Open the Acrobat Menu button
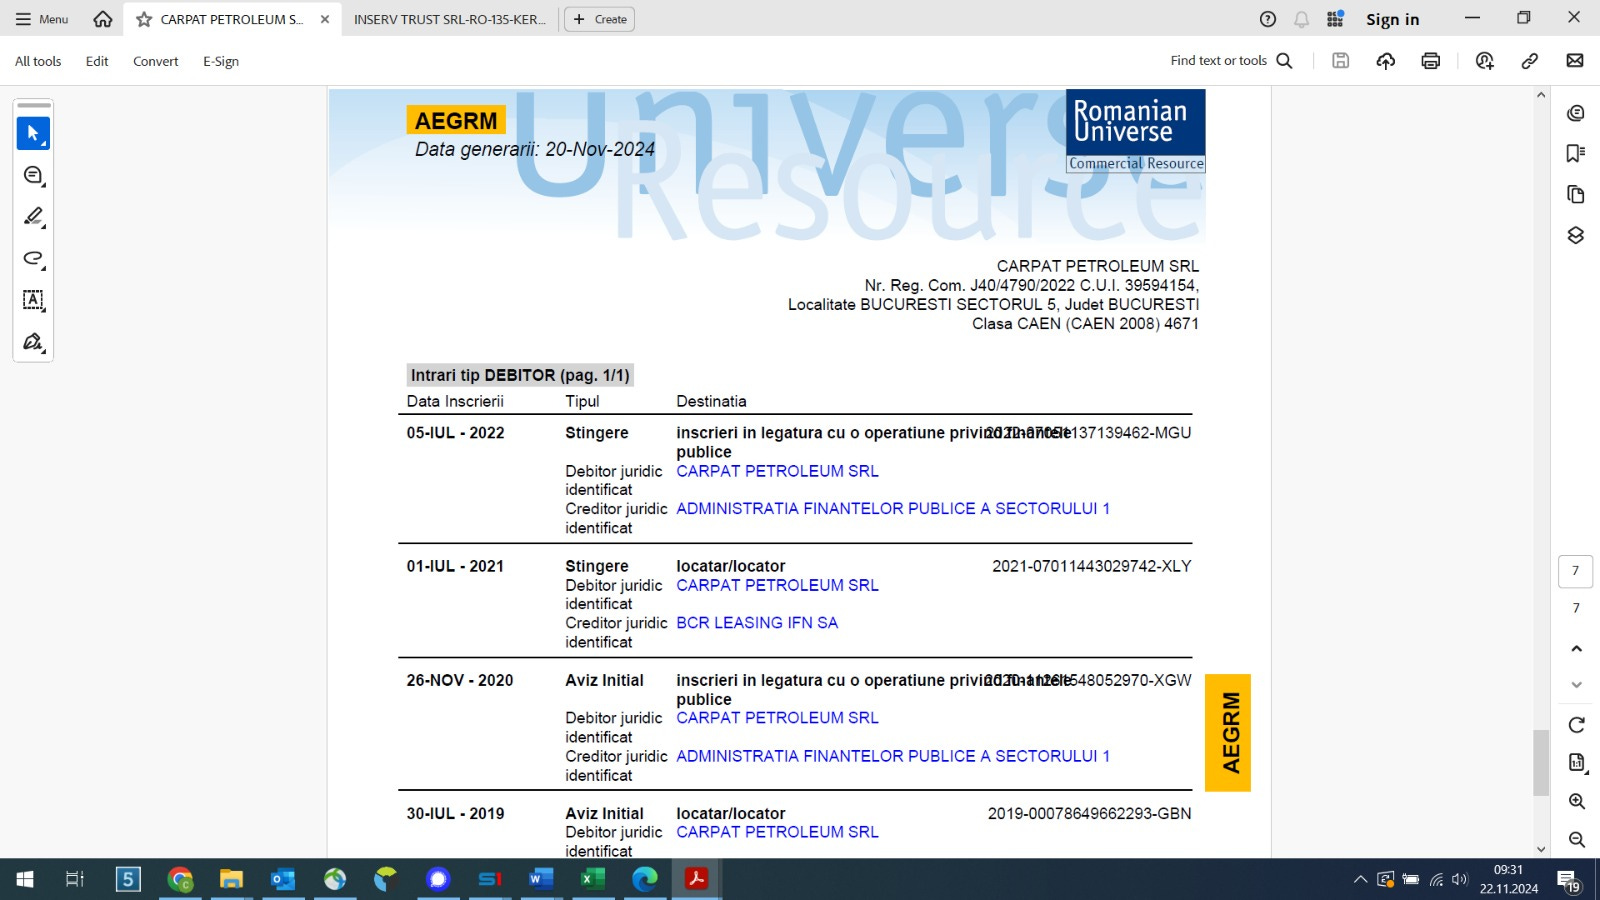 pos(42,19)
